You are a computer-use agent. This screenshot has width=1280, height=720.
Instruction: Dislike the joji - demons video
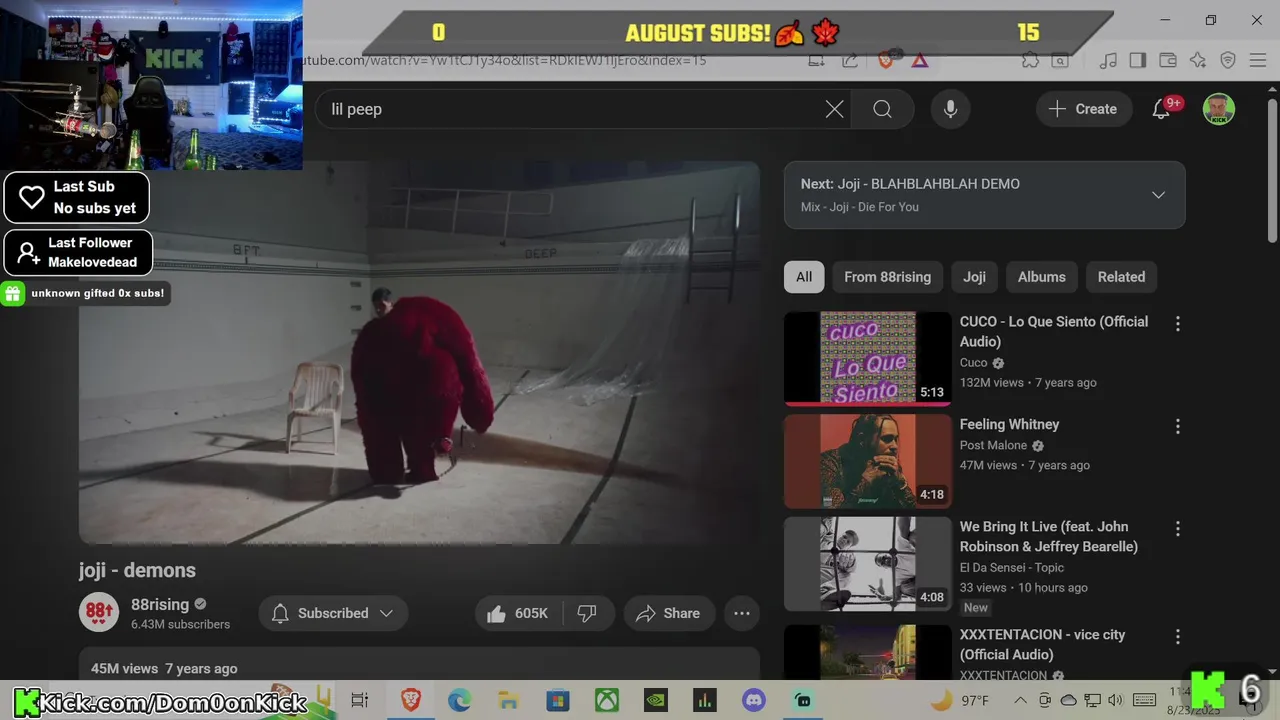point(587,613)
